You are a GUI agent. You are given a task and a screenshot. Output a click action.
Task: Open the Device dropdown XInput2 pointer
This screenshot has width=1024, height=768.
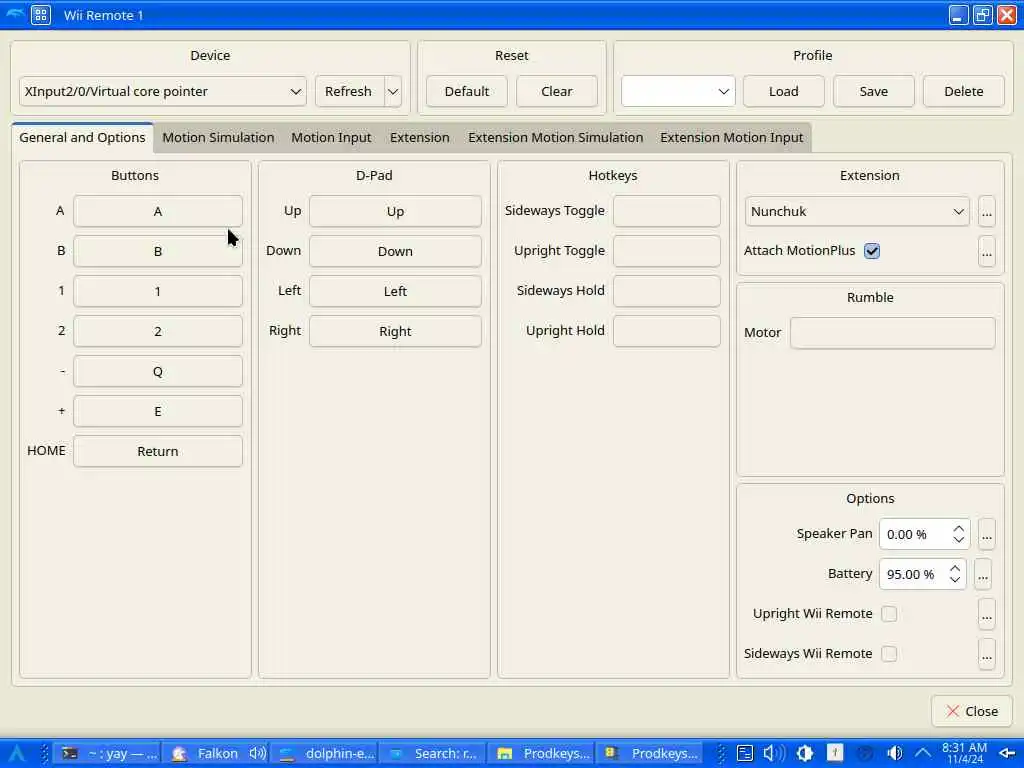(x=163, y=91)
